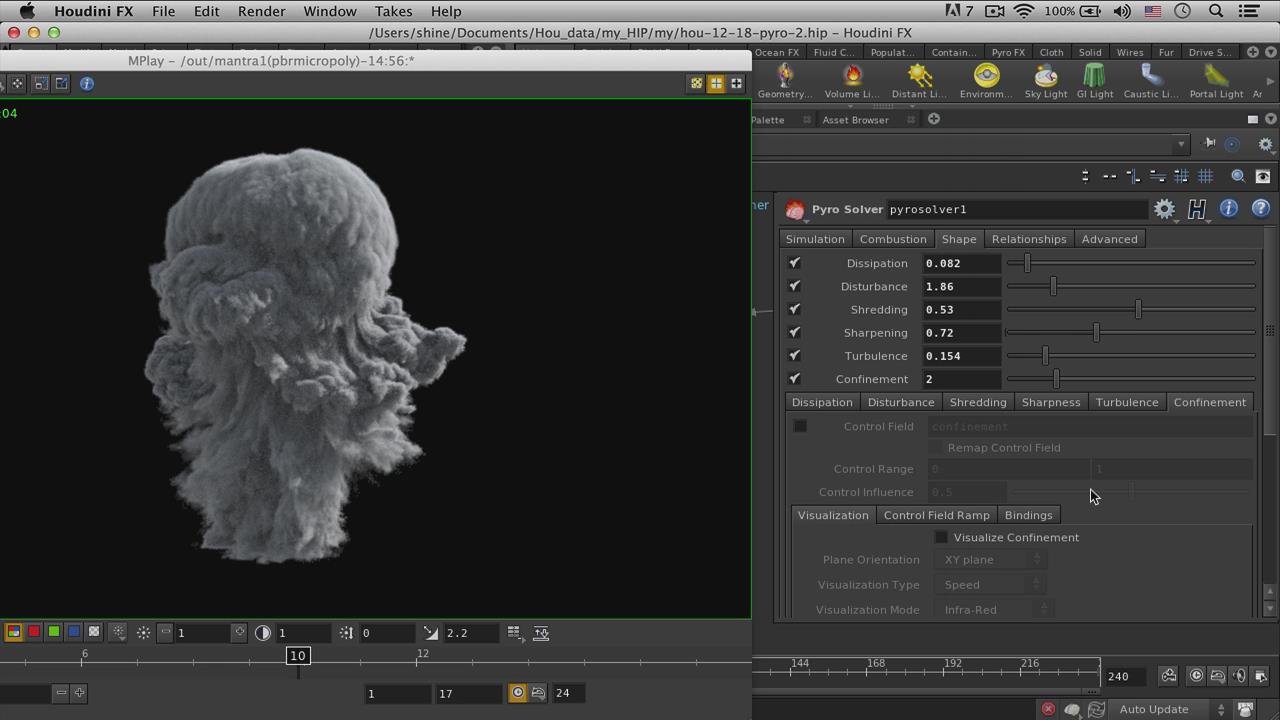Select the alpha checker channel in MPlay
1280x720 pixels.
(x=94, y=632)
